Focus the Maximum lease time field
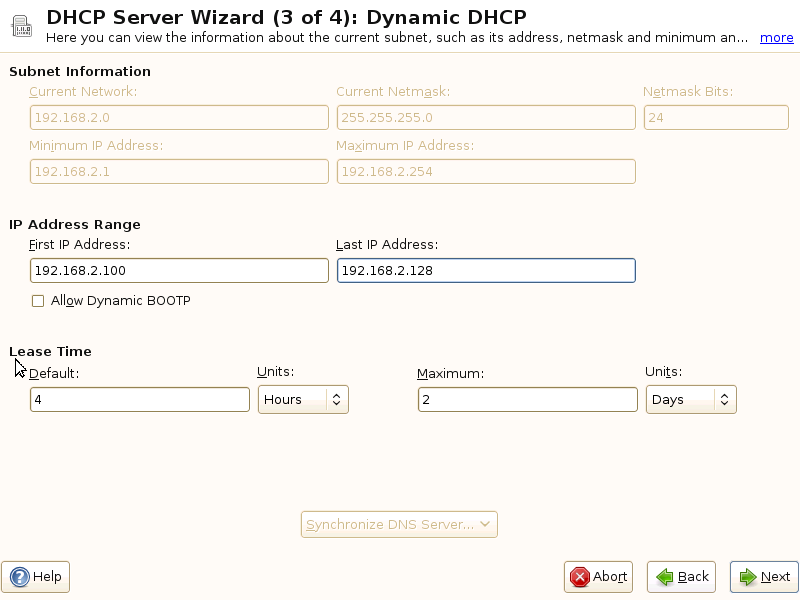Screen dimensions: 800x600 point(527,400)
